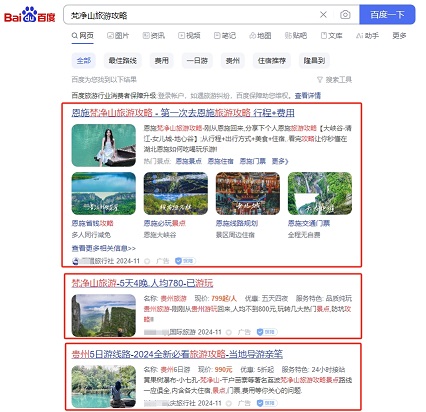Expand 更多 hot attractions link
Viewport: 426px width, 412px height.
point(280,161)
